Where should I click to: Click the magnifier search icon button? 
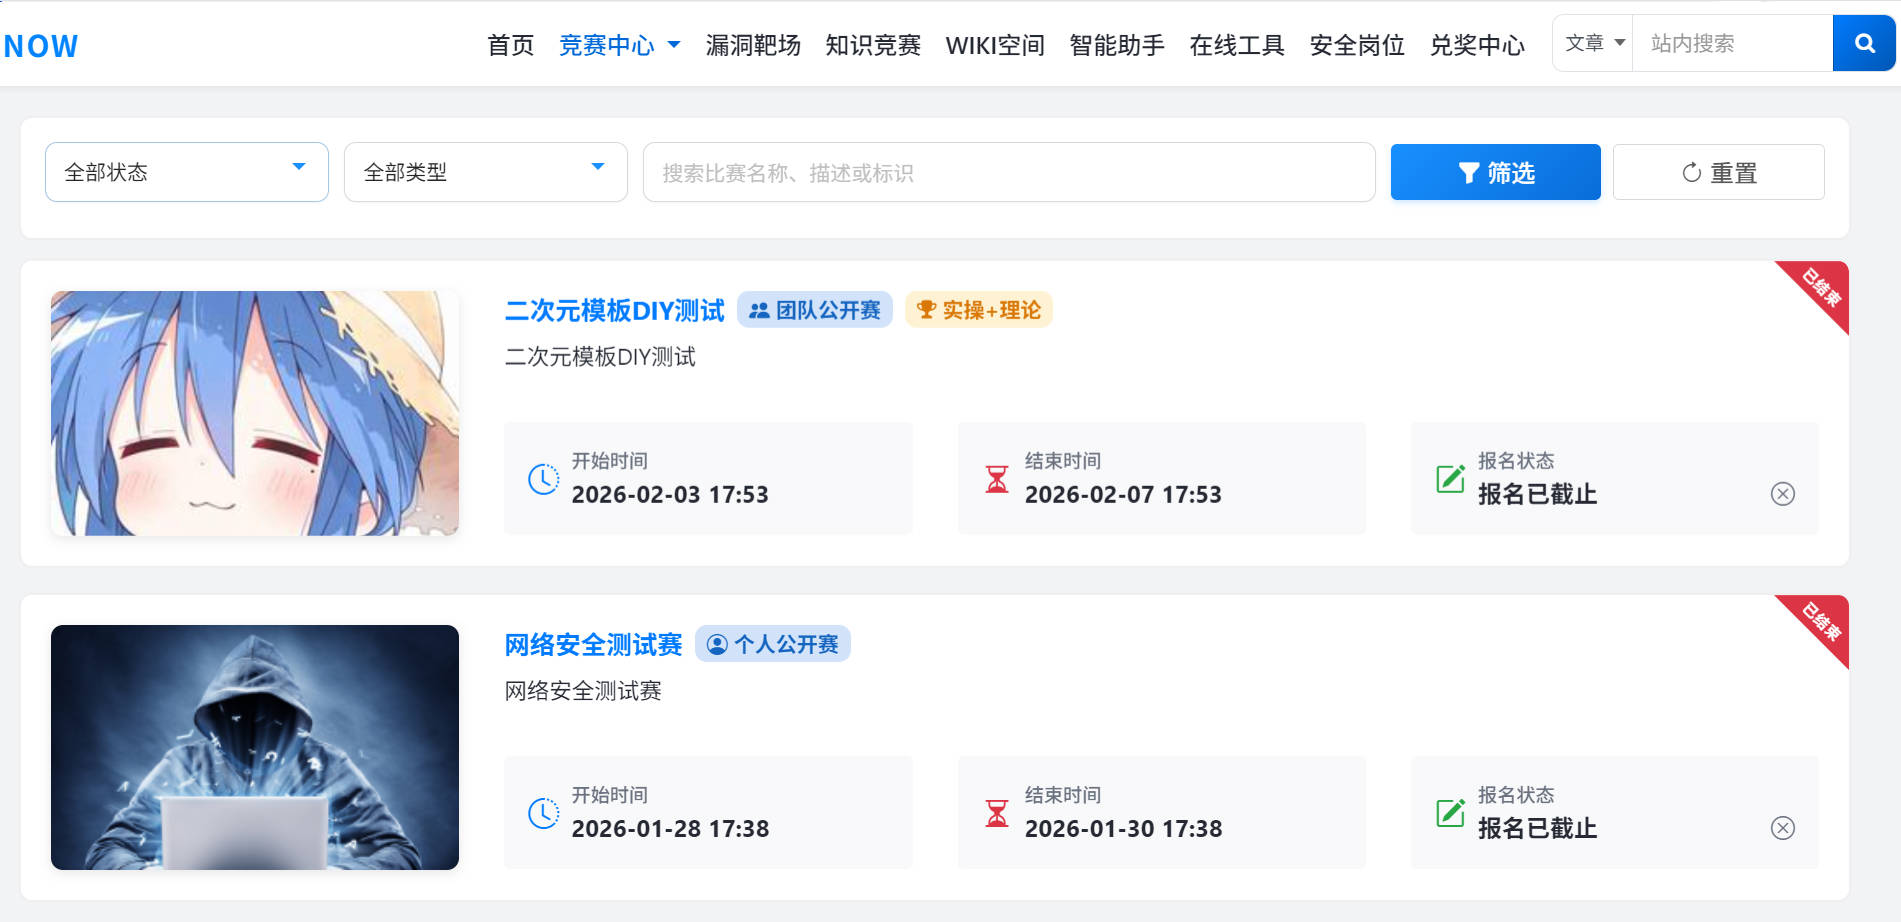[1863, 43]
